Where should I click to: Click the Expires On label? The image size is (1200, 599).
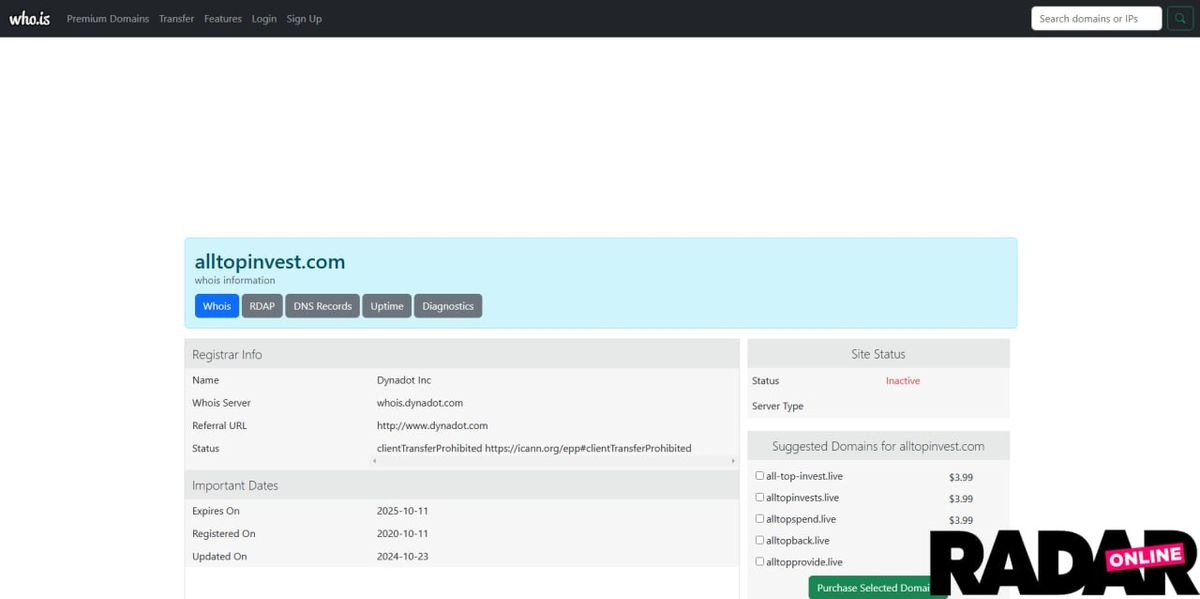(216, 511)
